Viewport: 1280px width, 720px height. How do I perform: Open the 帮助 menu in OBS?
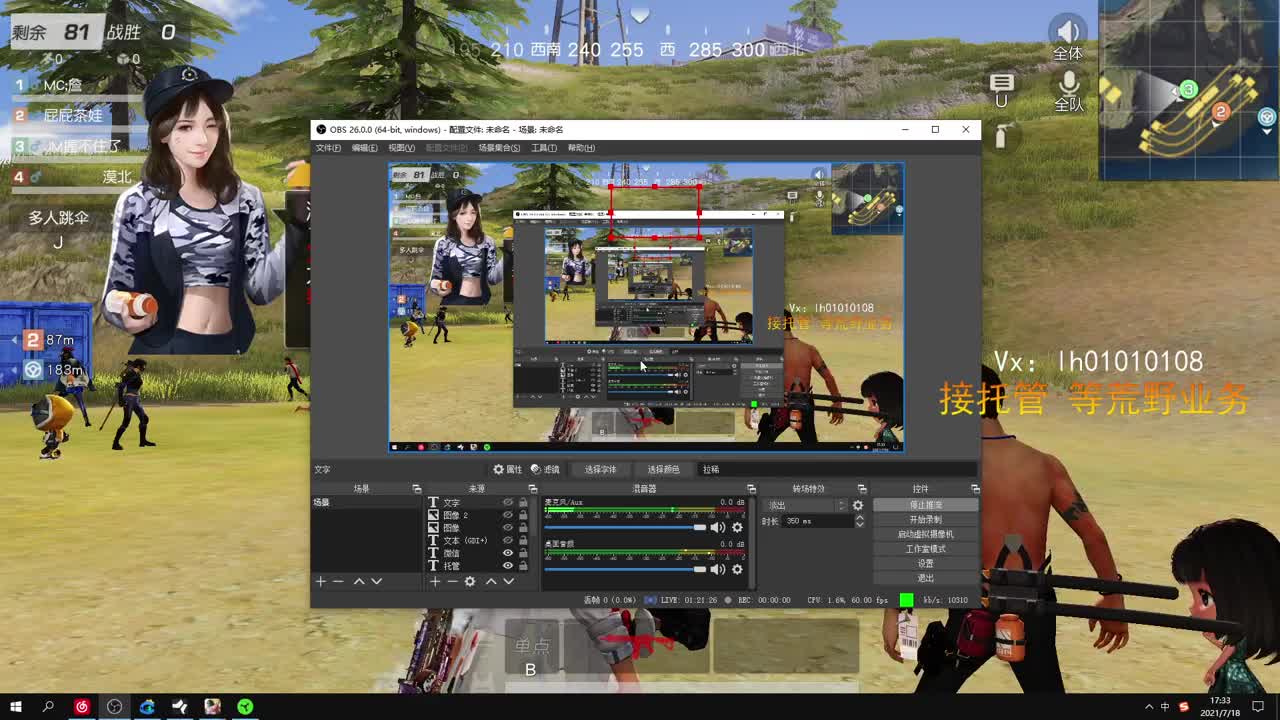581,148
